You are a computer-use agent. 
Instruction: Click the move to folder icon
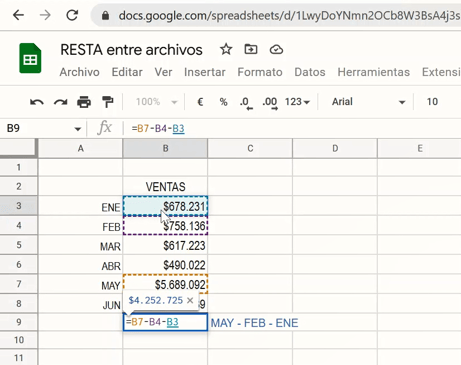[251, 49]
